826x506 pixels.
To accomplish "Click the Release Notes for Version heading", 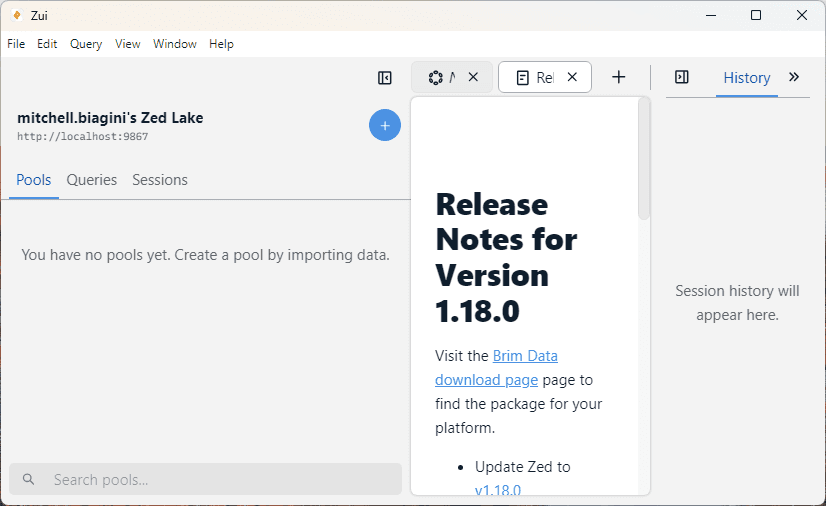I will point(506,257).
